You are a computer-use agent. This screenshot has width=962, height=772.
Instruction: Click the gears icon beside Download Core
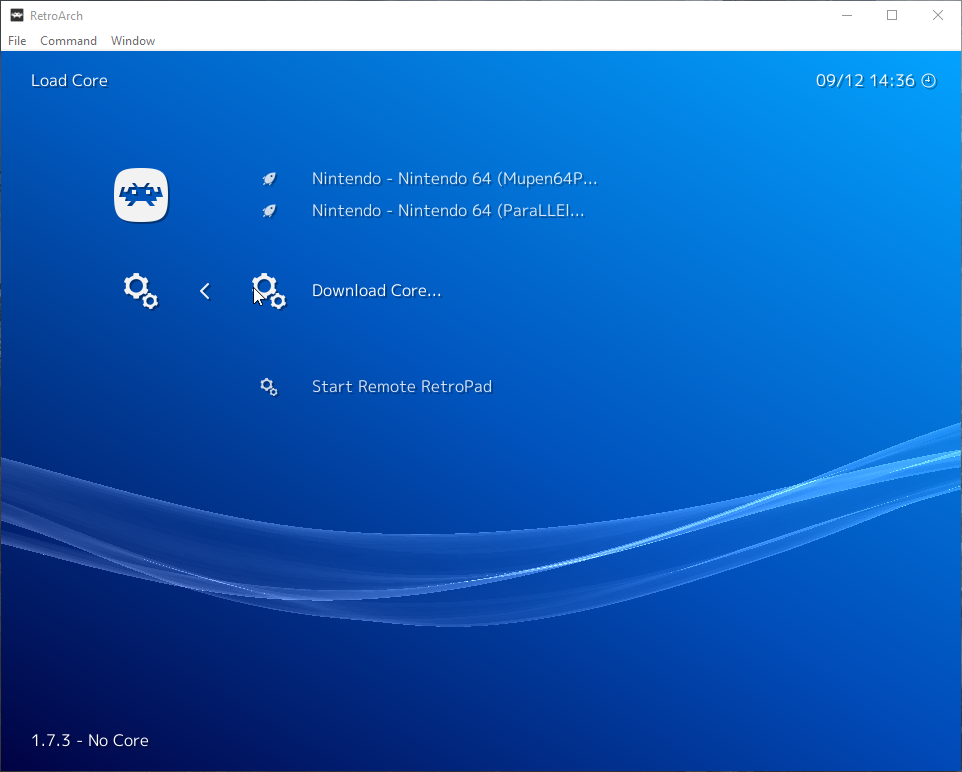tap(268, 291)
